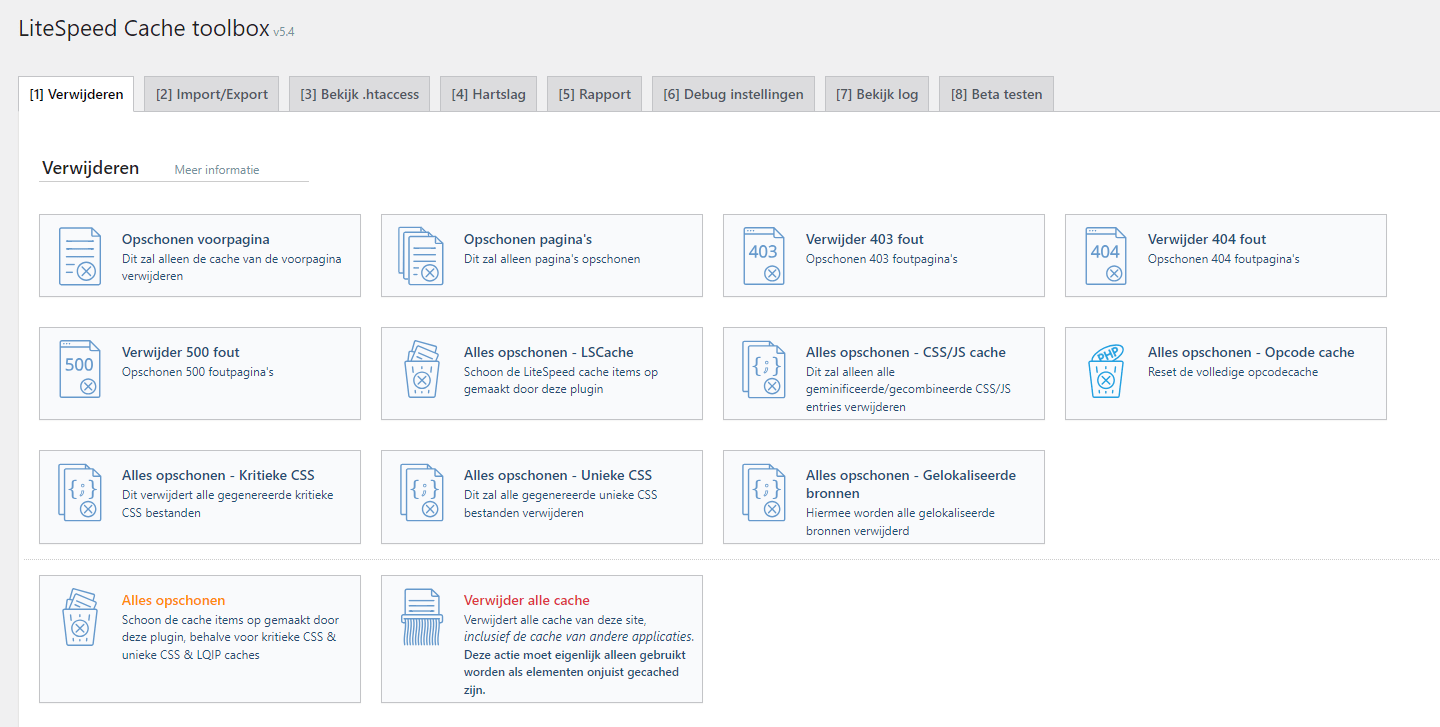Switch to the Import/Export tab
The height and width of the screenshot is (727, 1440).
211,93
